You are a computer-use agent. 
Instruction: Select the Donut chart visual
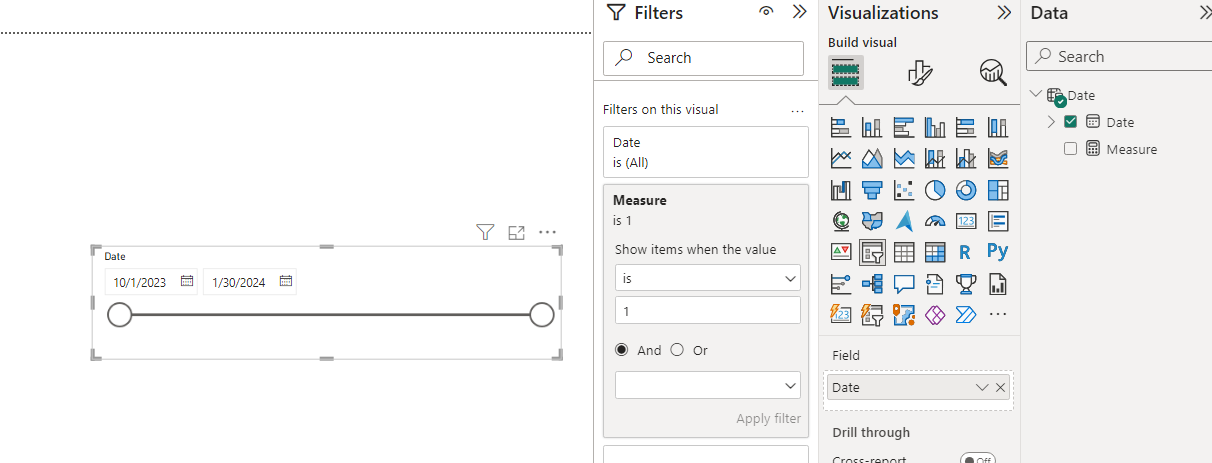pos(966,190)
